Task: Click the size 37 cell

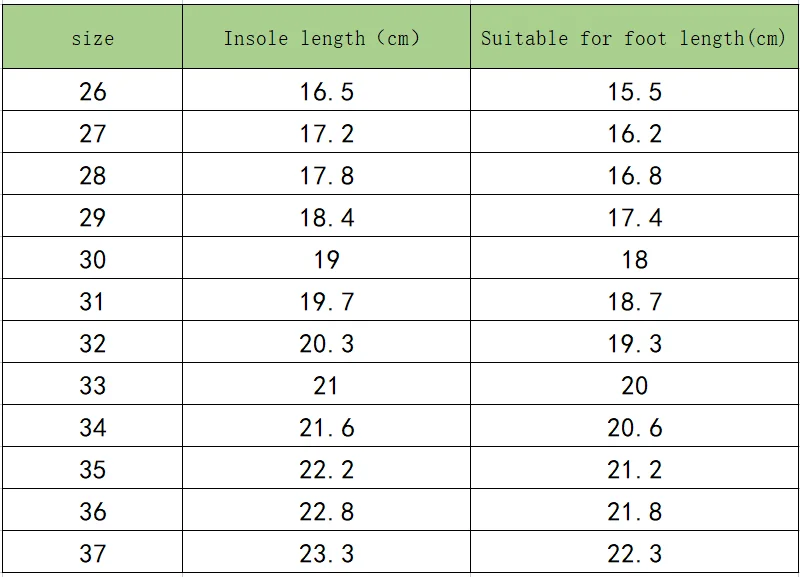Action: (x=92, y=554)
